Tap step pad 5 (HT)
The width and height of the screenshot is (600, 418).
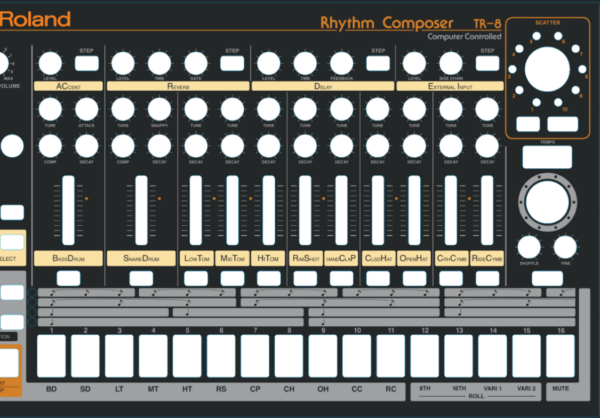(187, 356)
